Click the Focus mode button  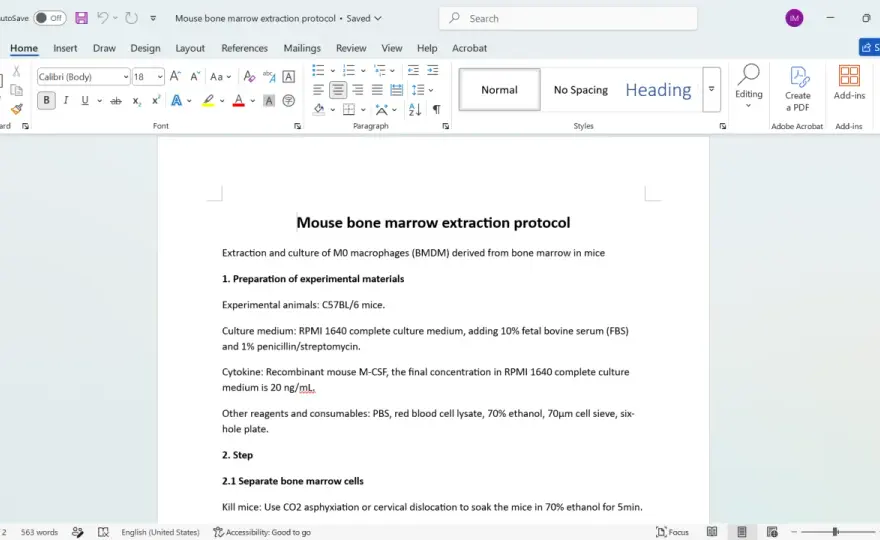click(x=672, y=532)
